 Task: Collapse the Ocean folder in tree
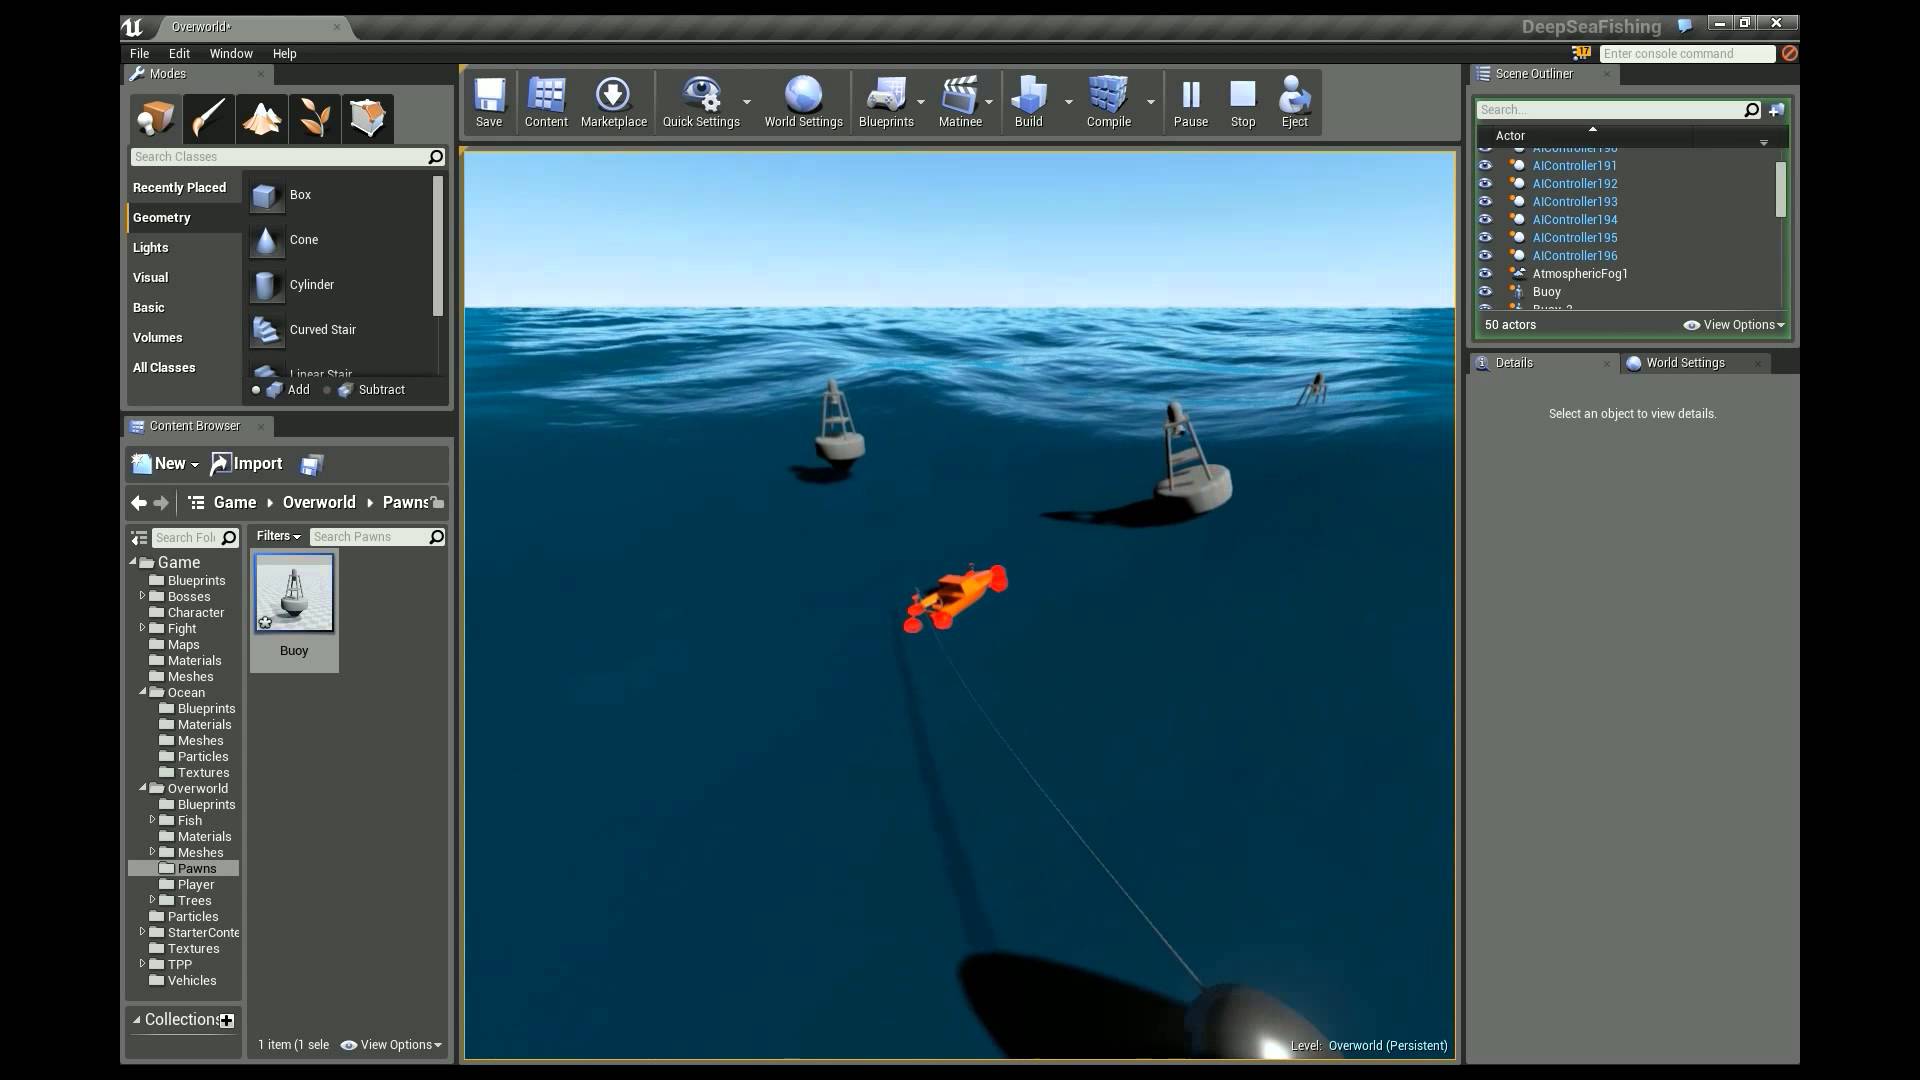143,692
